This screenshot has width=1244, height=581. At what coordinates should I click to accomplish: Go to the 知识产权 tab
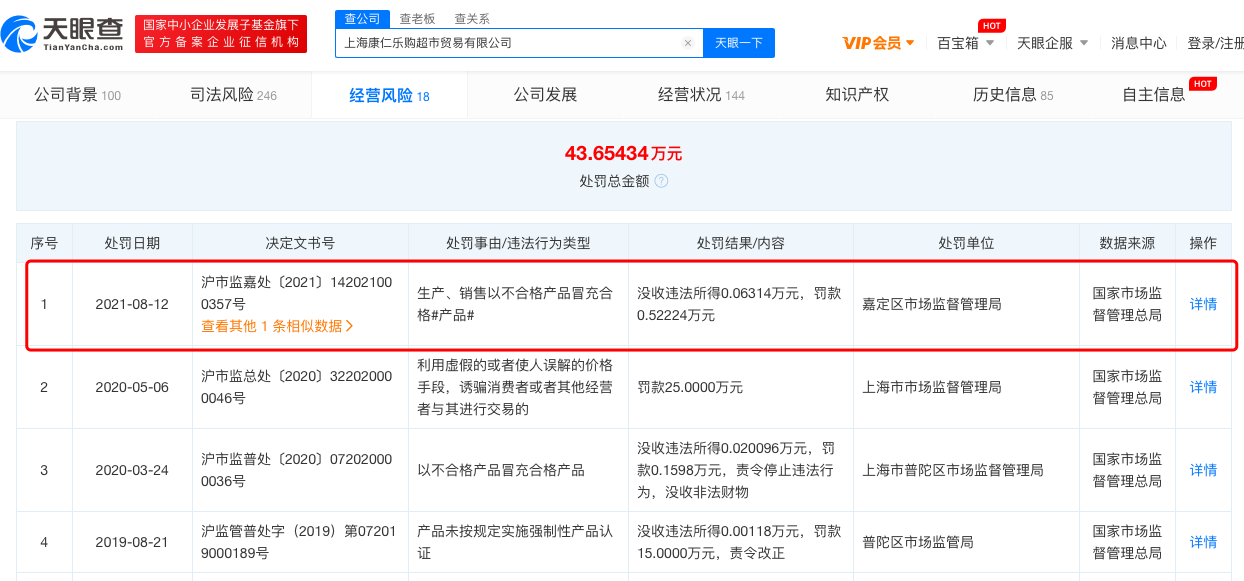pos(857,95)
